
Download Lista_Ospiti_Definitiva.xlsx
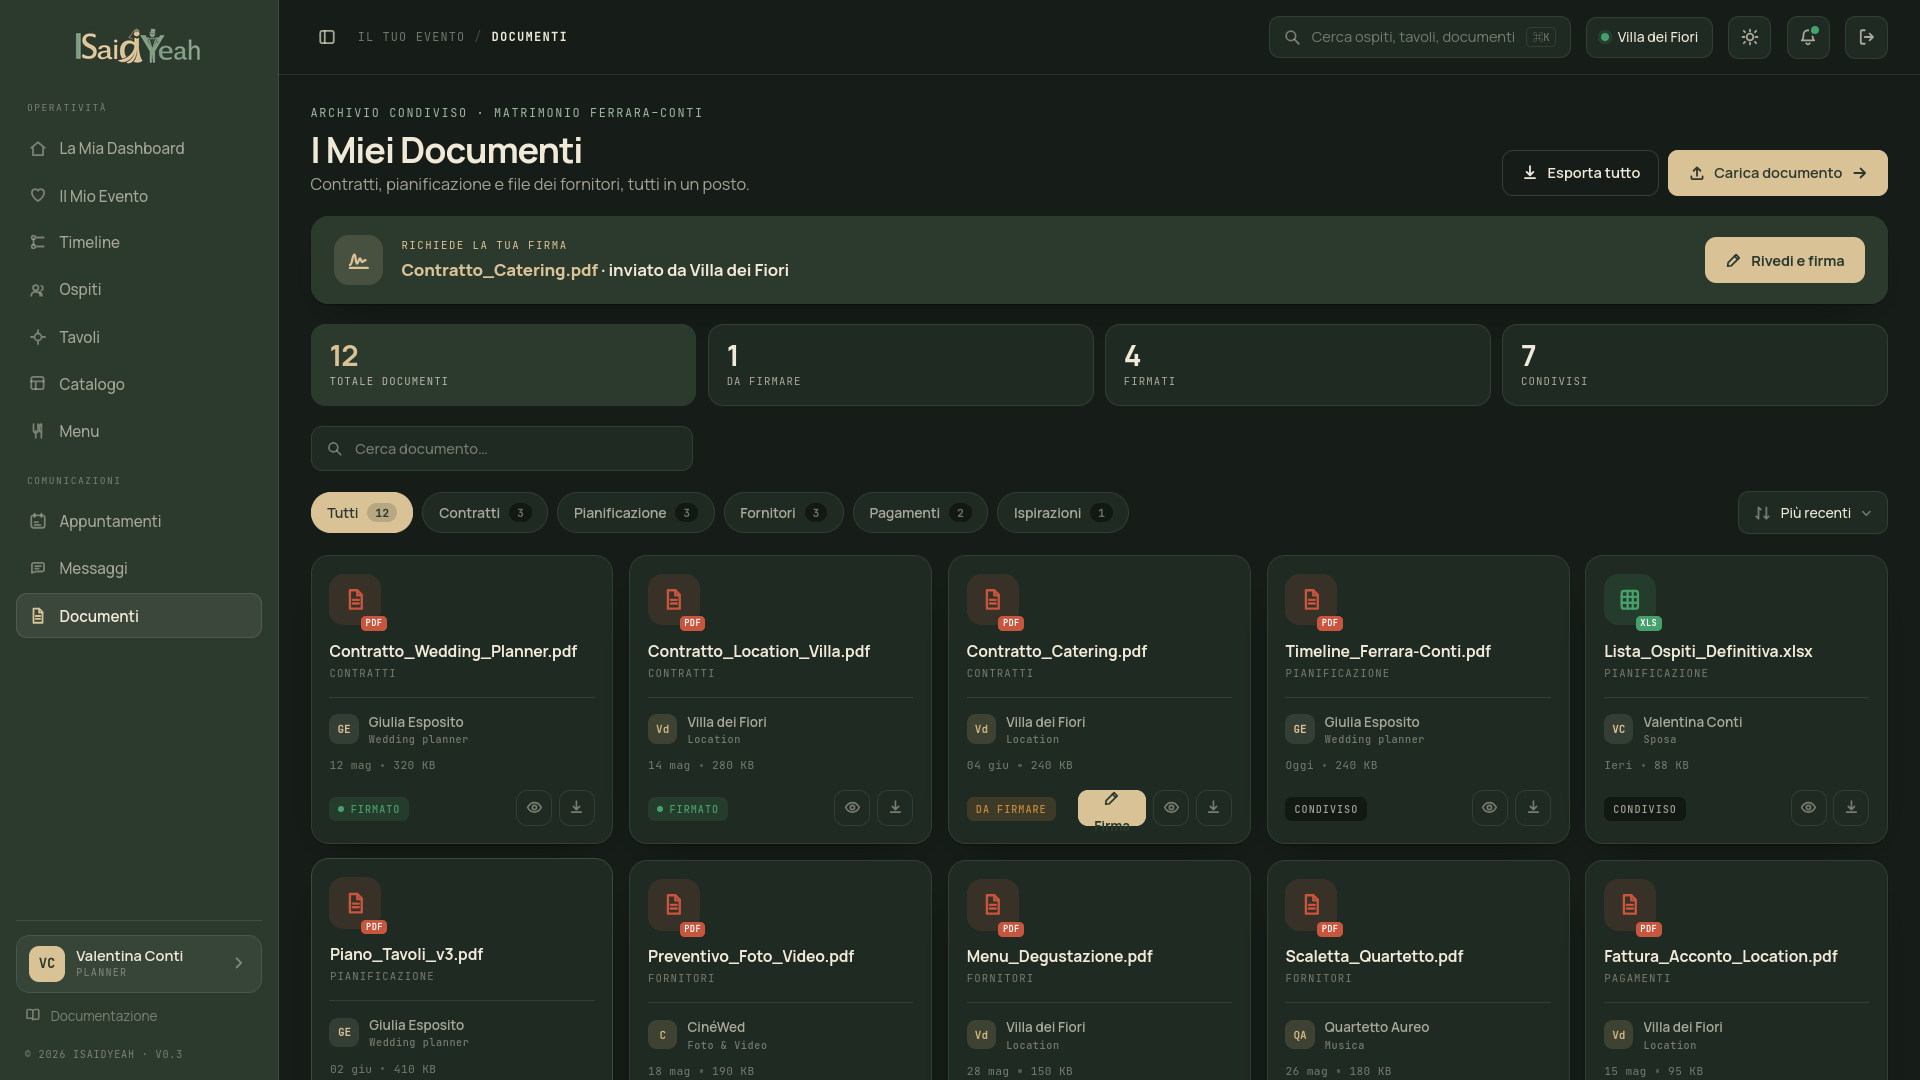click(1851, 808)
